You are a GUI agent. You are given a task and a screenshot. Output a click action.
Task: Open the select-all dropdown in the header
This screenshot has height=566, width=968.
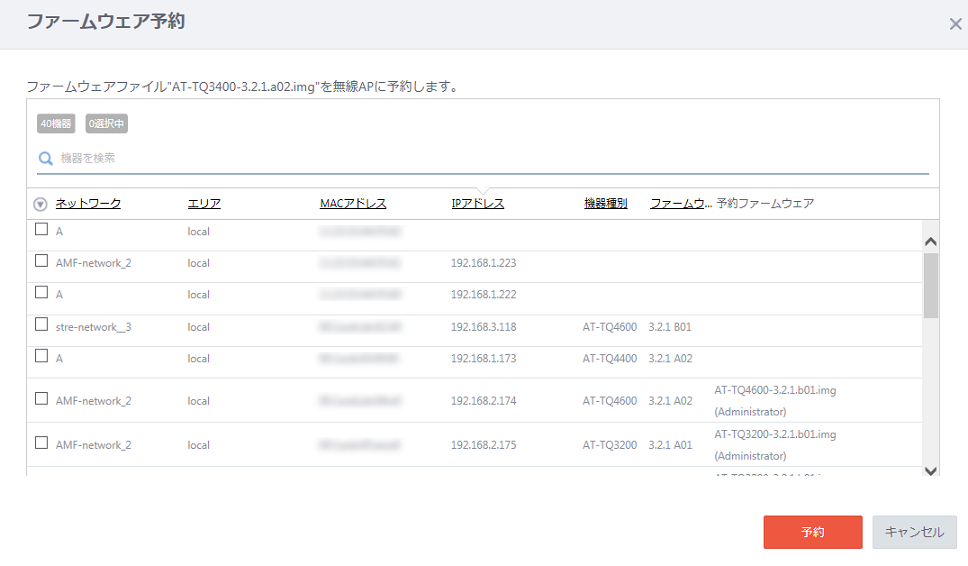(40, 204)
